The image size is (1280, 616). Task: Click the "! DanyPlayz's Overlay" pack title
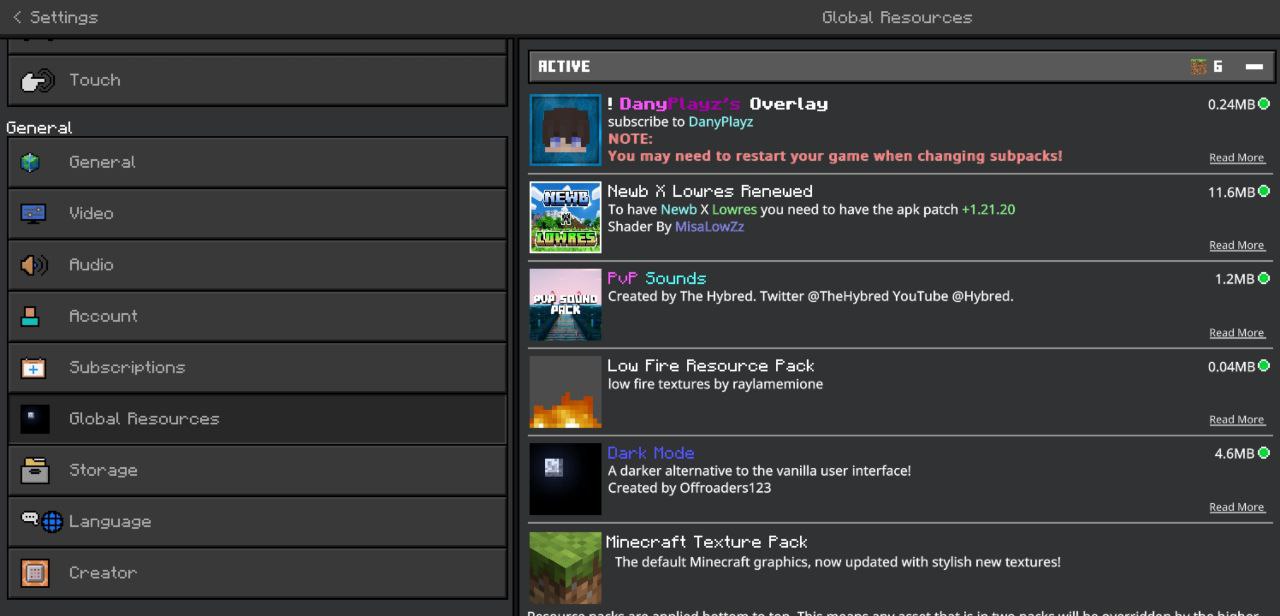(x=718, y=104)
